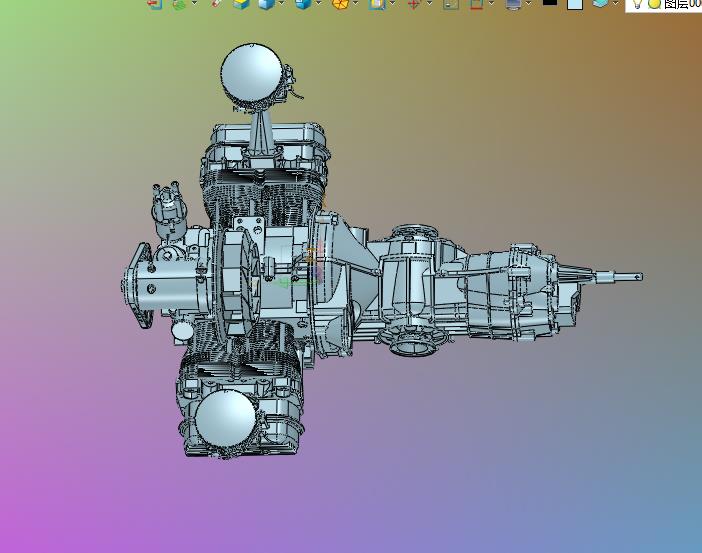
Task: Open dropdown arrow beside clipboard icon
Action: coord(393,3)
